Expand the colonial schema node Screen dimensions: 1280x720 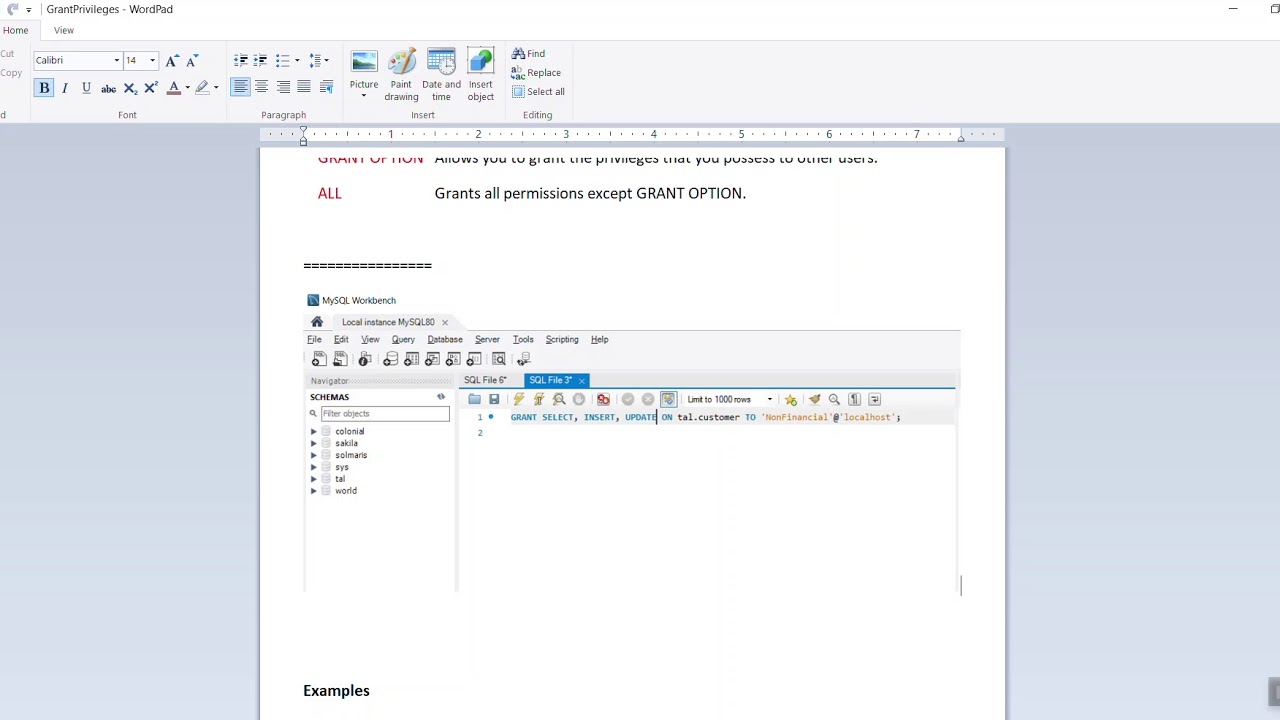[314, 431]
